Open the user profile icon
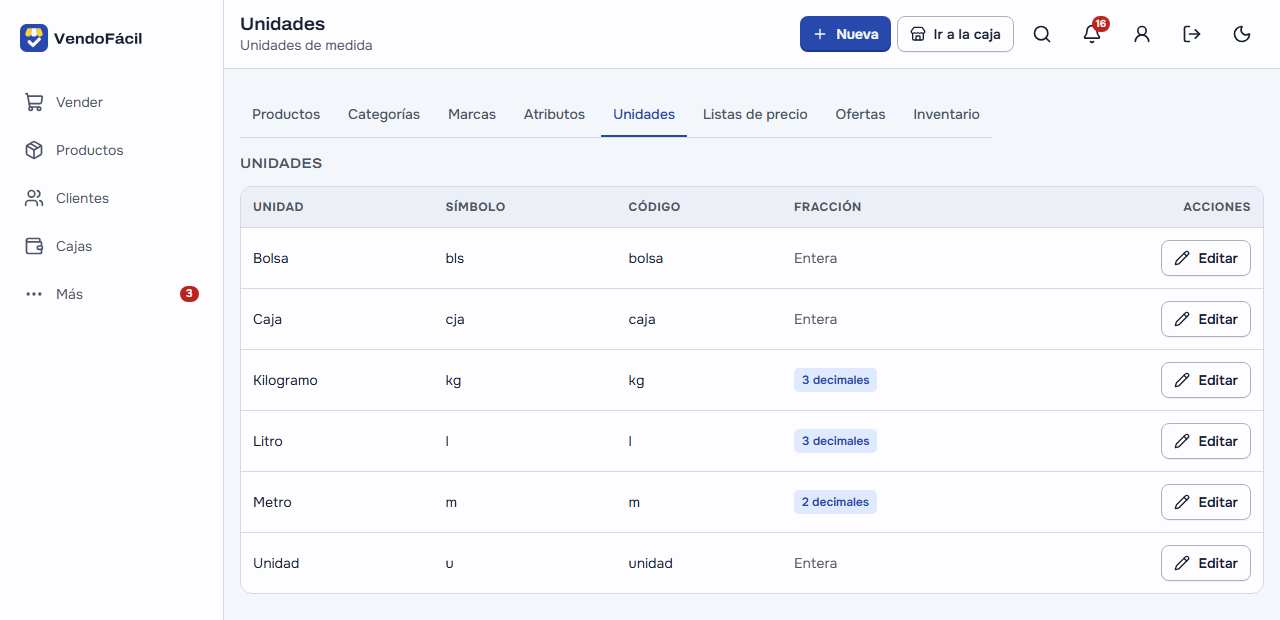Viewport: 1280px width, 620px height. pos(1142,34)
